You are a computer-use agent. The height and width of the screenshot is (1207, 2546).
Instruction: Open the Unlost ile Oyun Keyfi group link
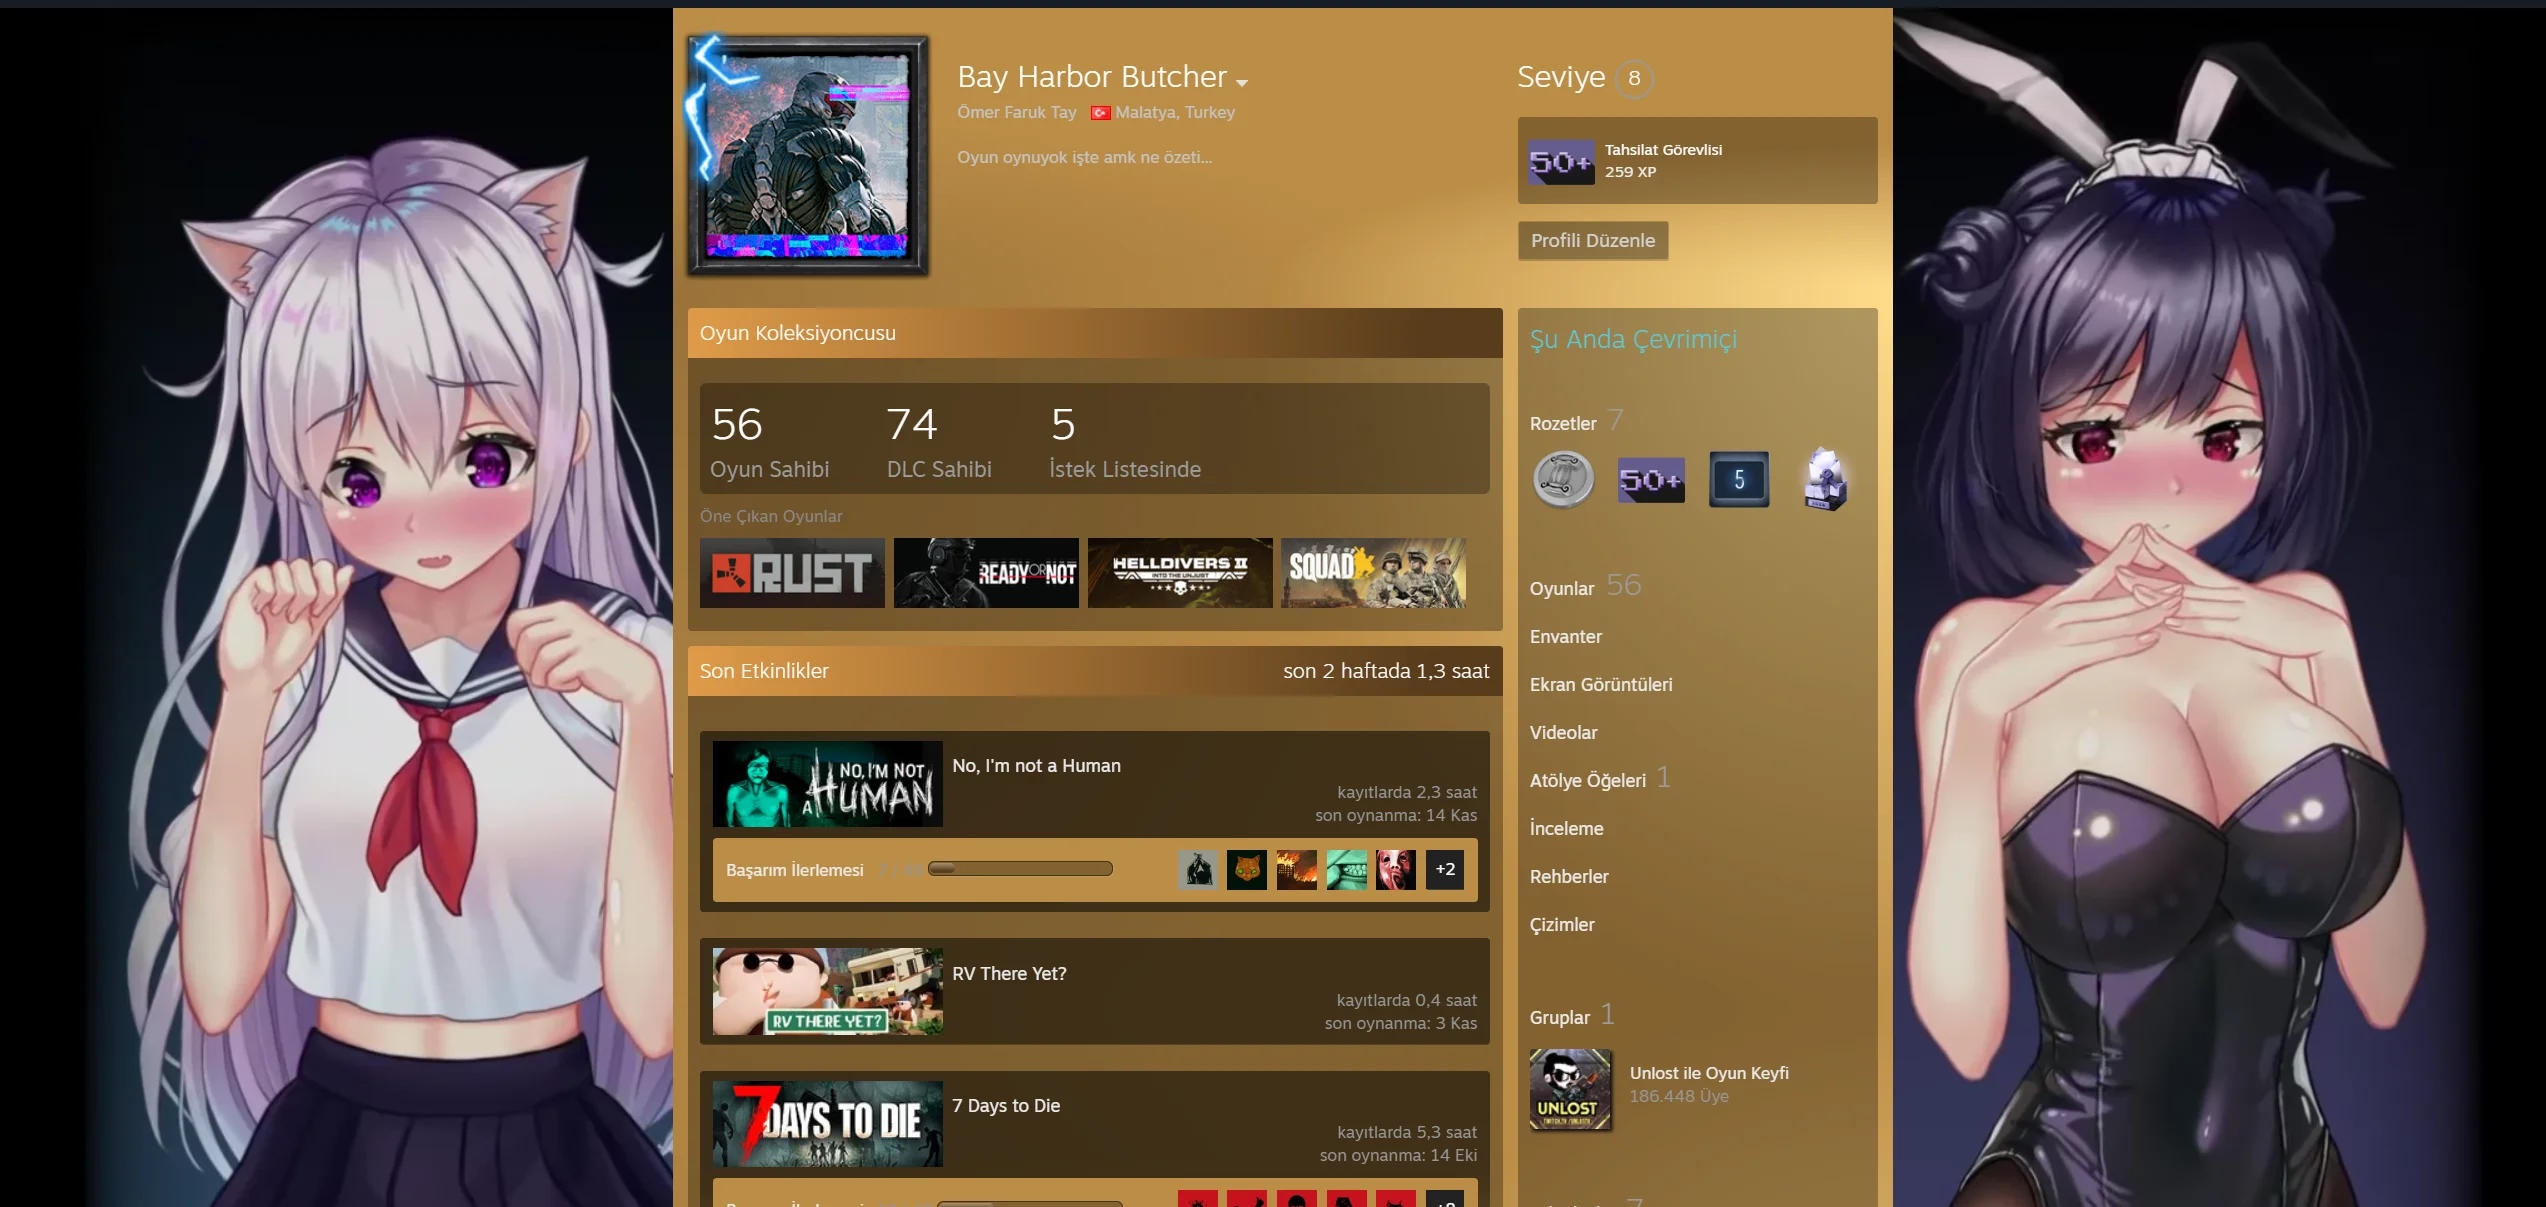(x=1709, y=1073)
